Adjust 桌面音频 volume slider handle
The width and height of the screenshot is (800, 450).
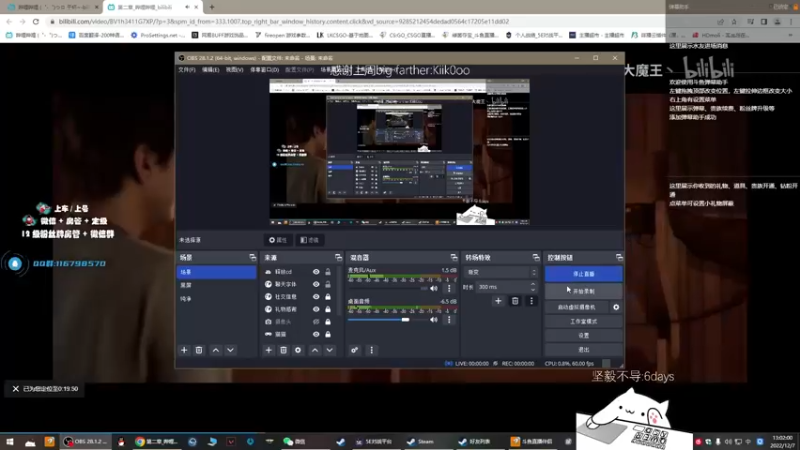click(405, 320)
